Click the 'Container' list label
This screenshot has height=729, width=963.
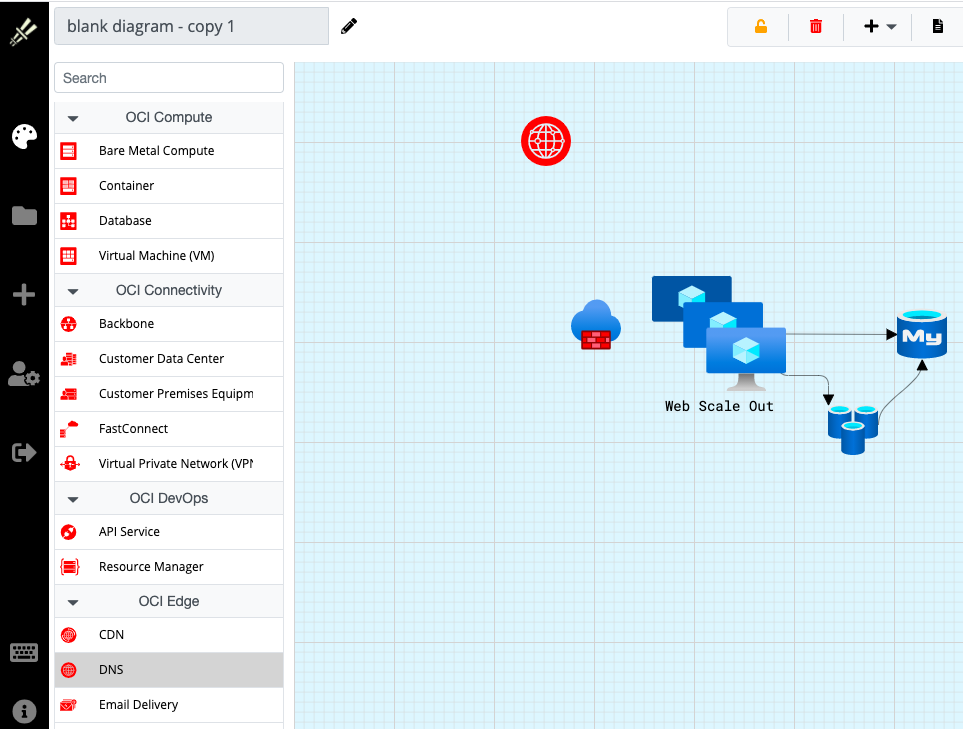click(127, 185)
